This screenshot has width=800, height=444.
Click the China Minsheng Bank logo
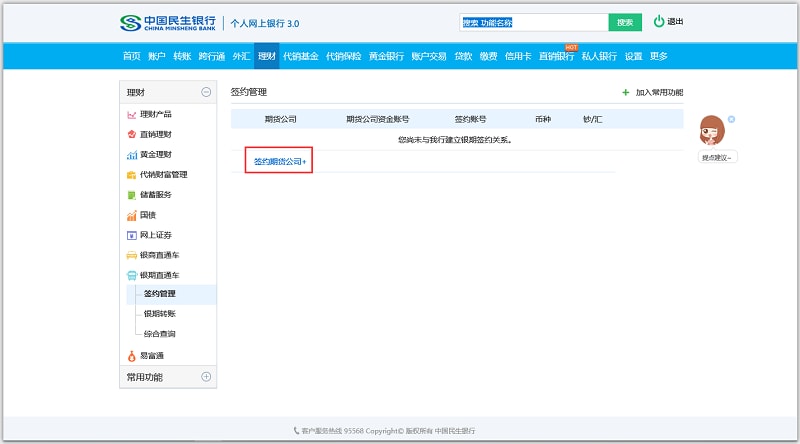(166, 22)
